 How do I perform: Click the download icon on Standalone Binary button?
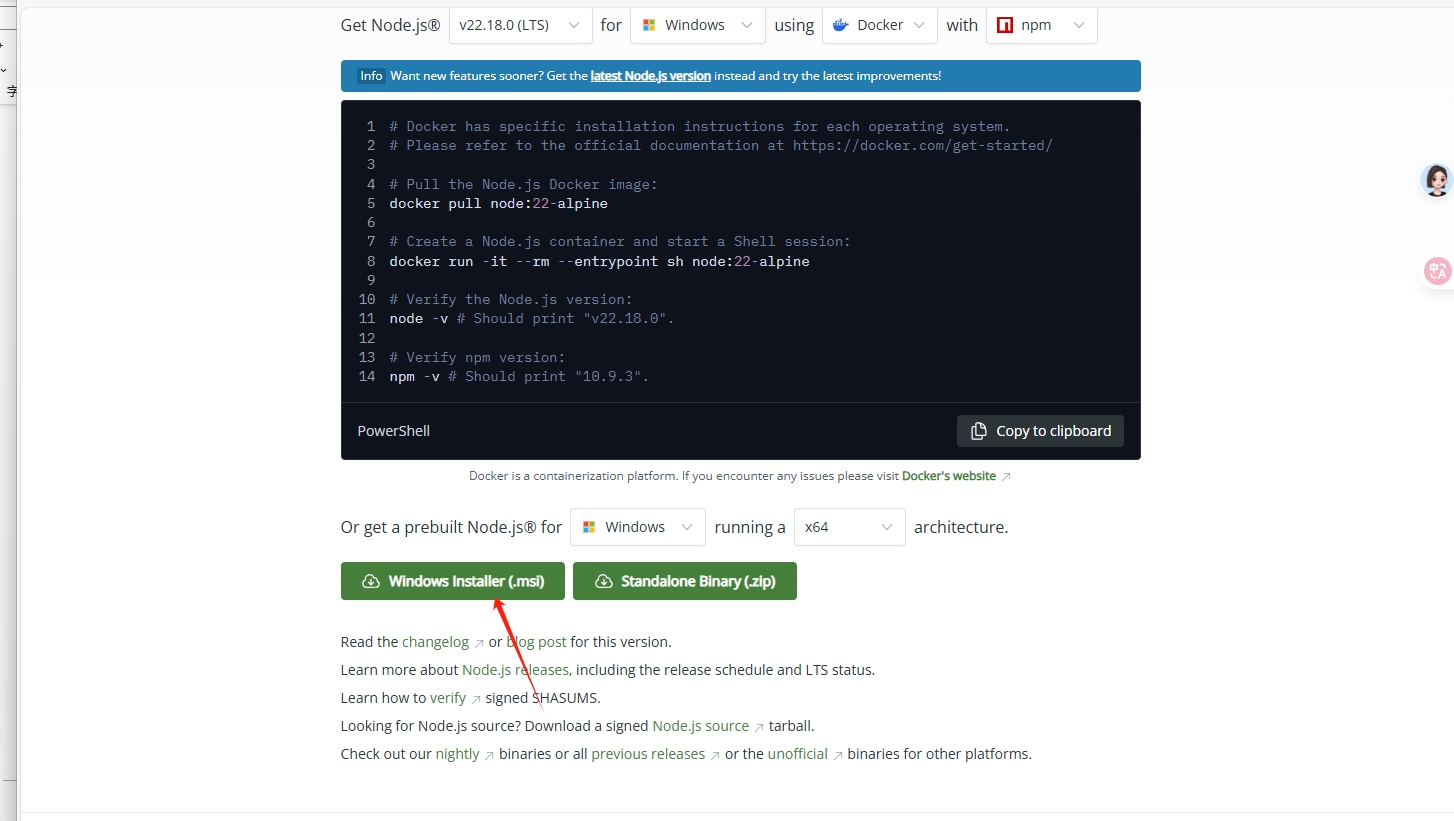tap(603, 581)
